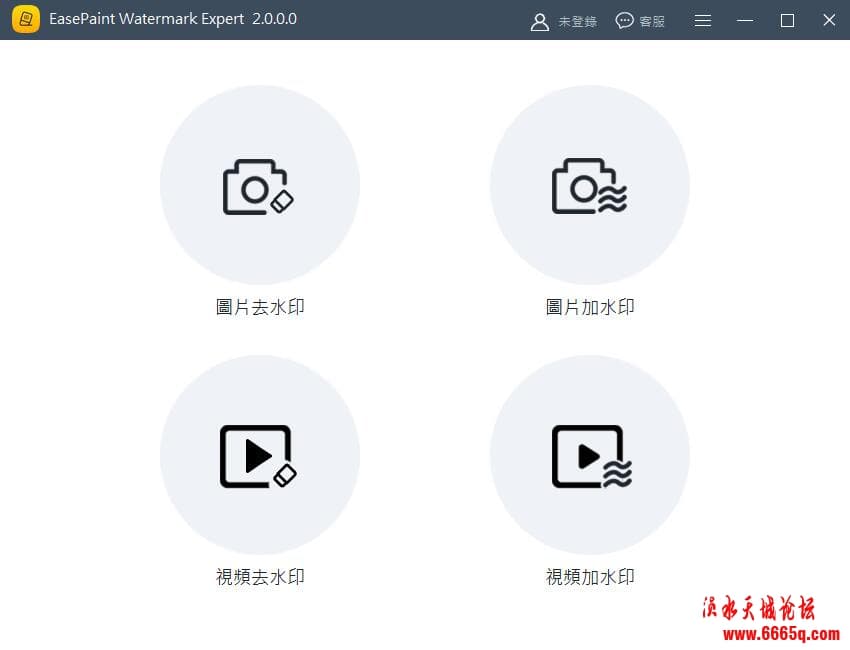The width and height of the screenshot is (850, 650).
Task: Select the 圖片去水印 label
Action: [x=260, y=307]
